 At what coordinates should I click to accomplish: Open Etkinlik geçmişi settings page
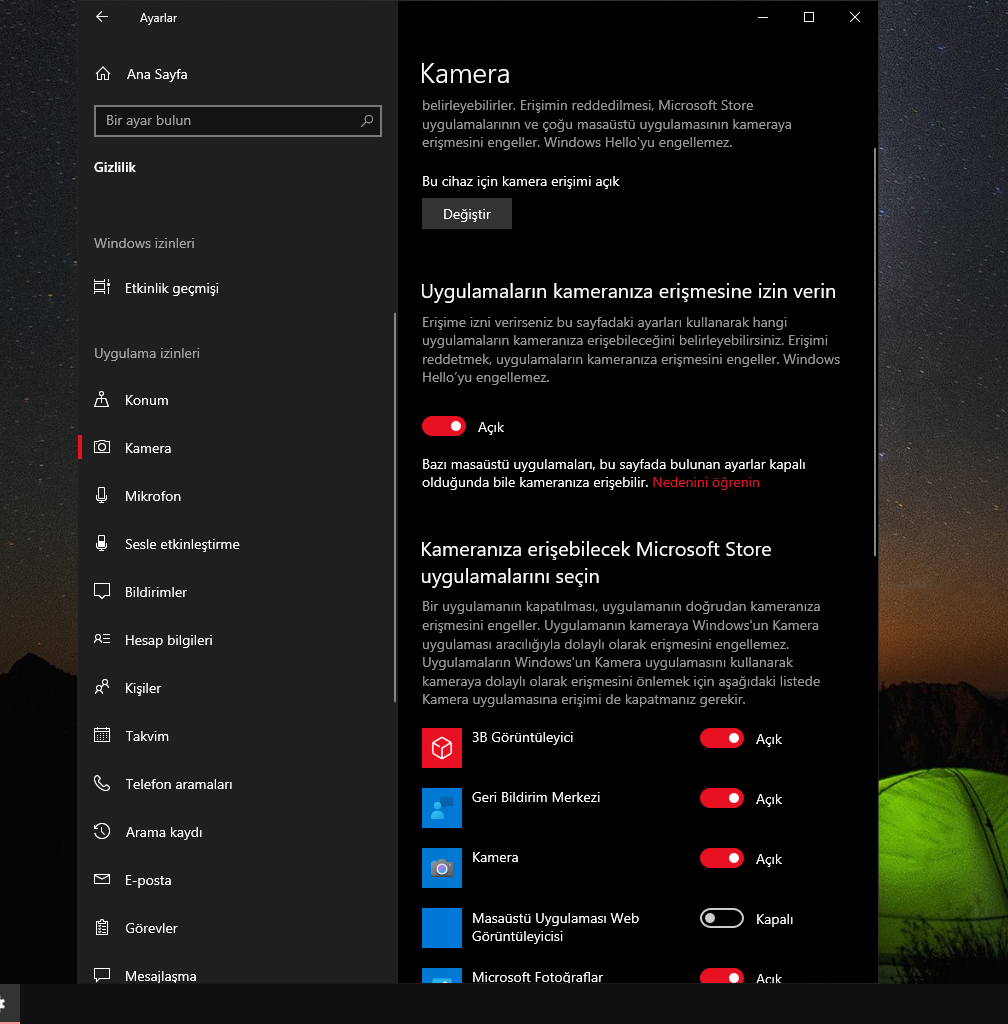coord(236,288)
